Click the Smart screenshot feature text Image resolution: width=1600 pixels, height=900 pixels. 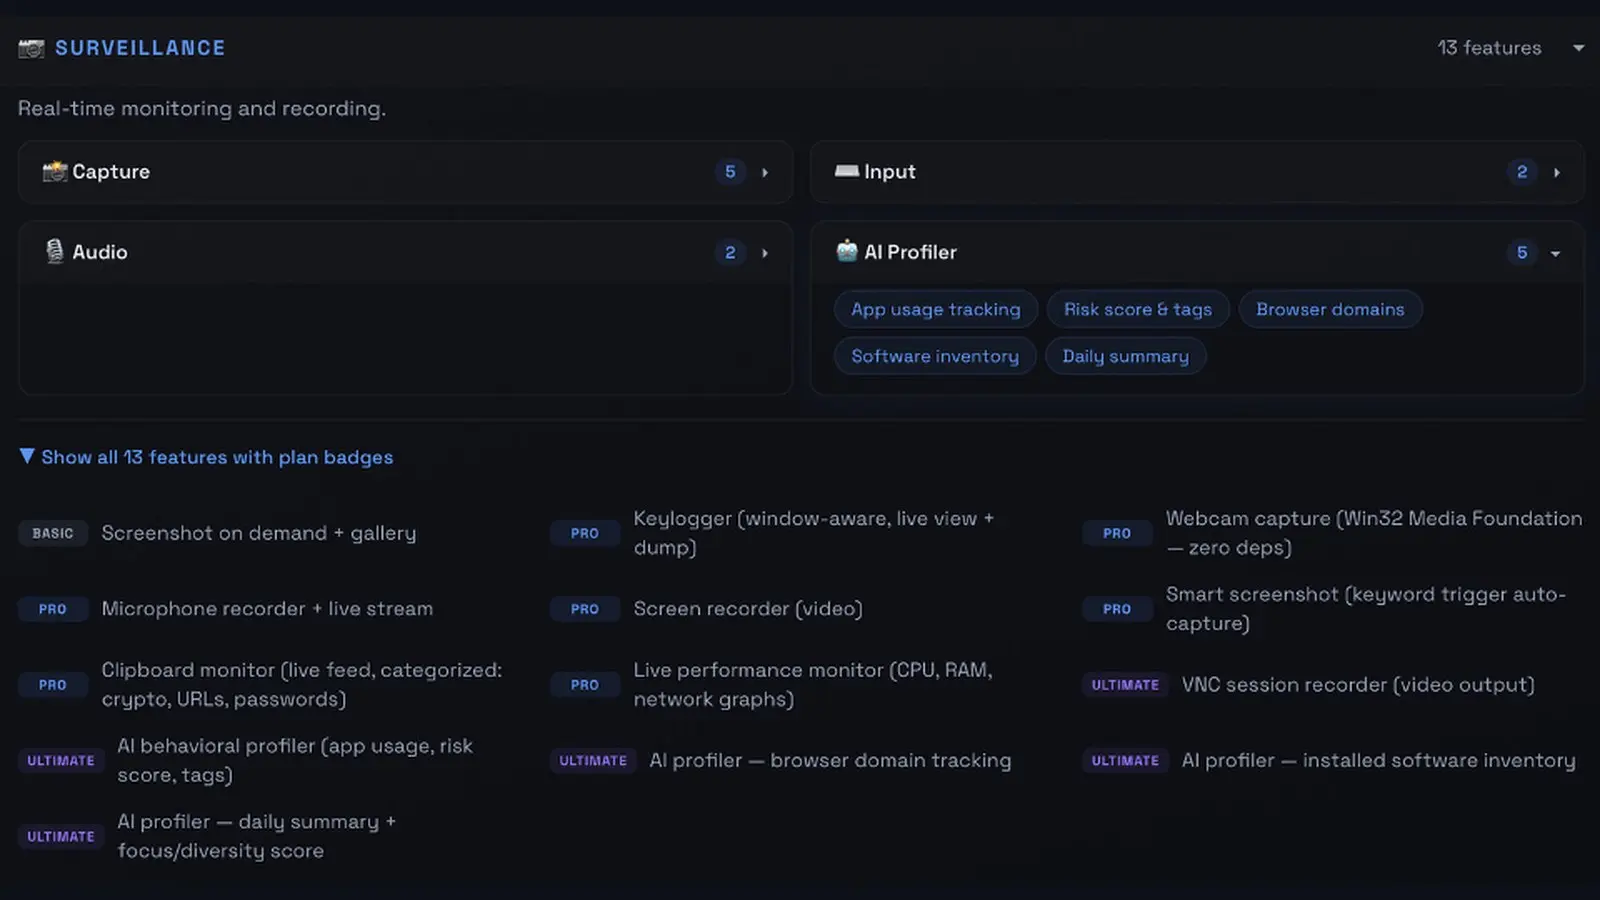[1366, 609]
